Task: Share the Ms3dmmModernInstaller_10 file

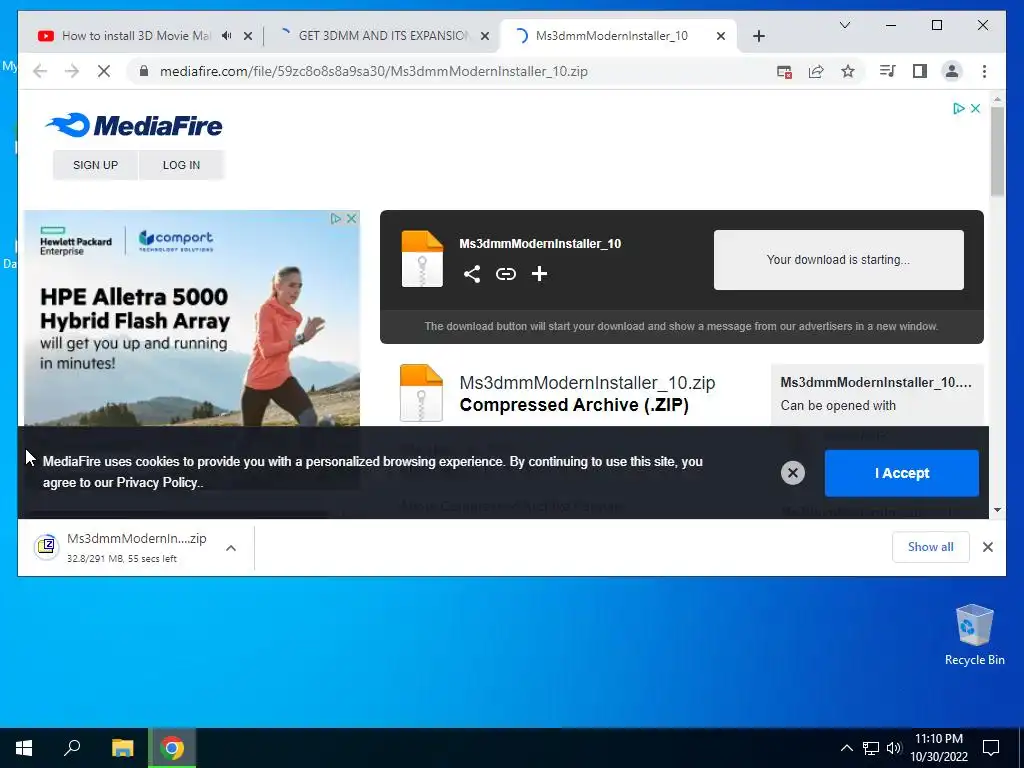Action: pyautogui.click(x=472, y=274)
